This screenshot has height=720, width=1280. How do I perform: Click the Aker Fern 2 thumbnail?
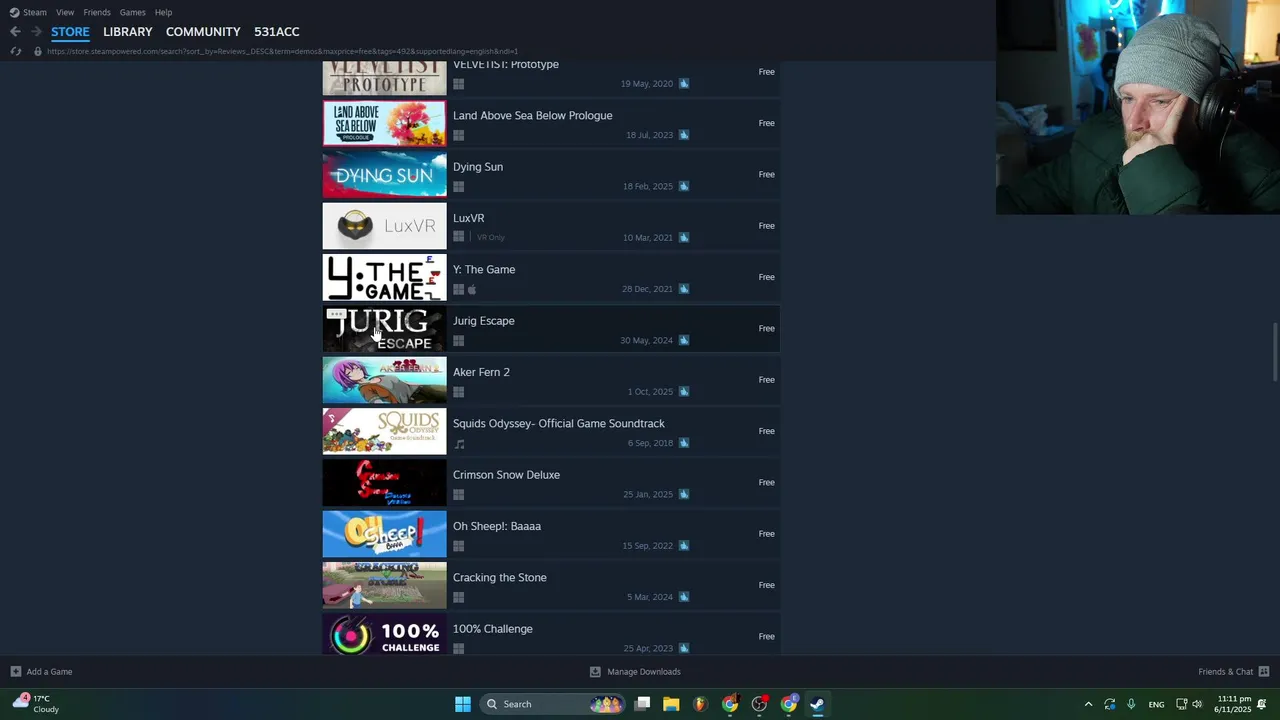tap(384, 380)
